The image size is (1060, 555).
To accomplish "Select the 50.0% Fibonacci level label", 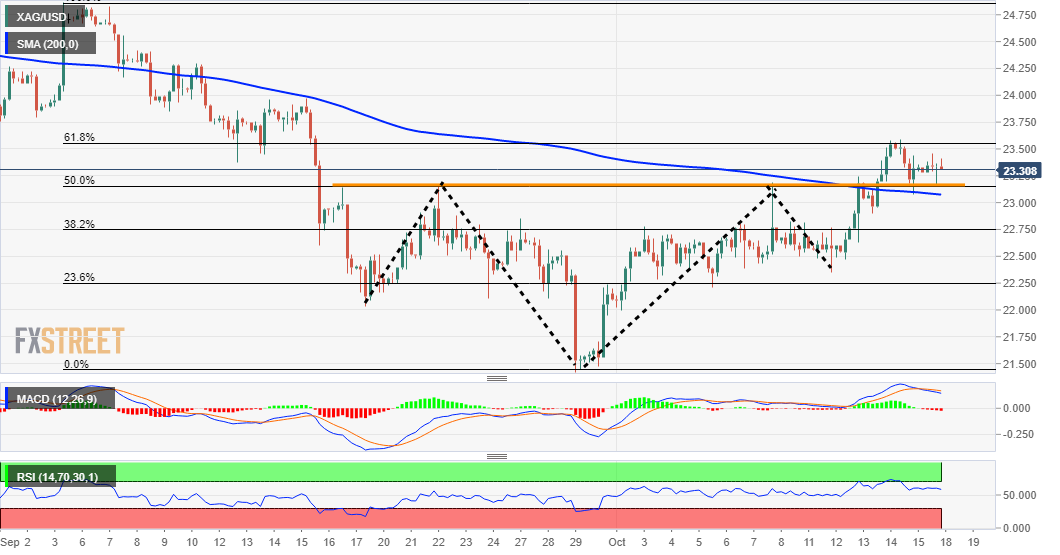I will (x=79, y=180).
